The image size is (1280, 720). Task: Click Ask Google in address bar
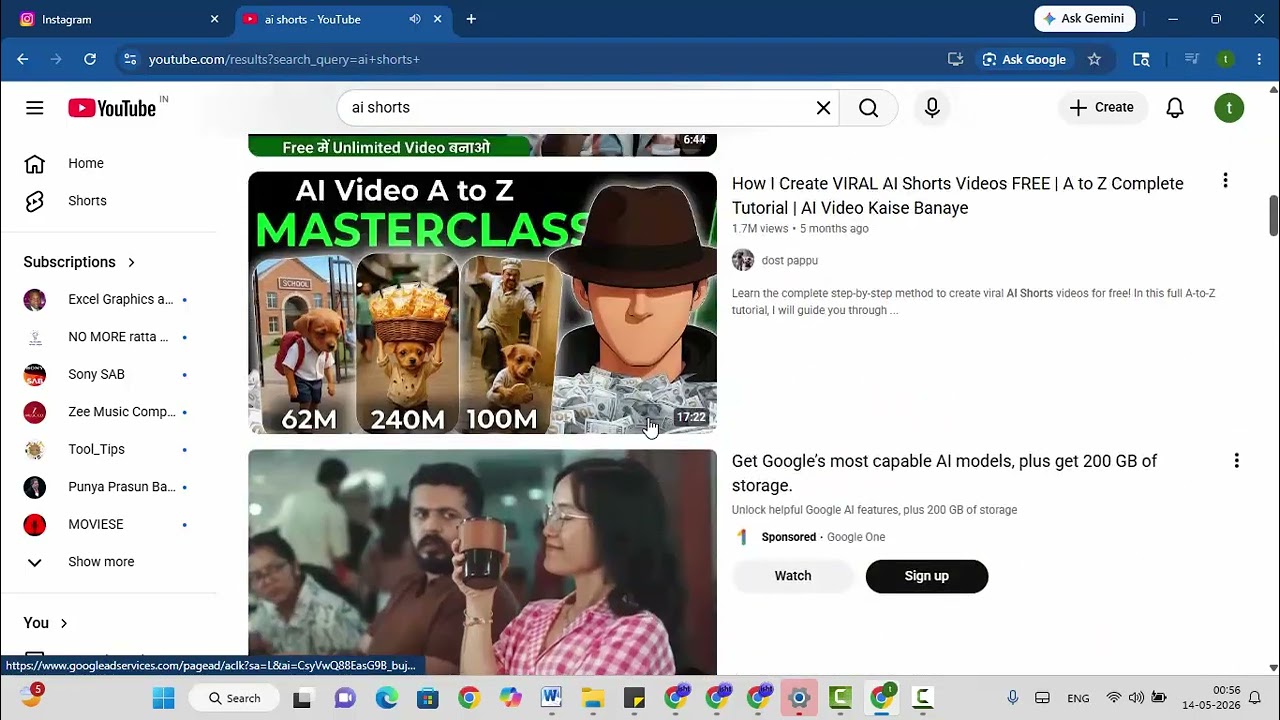1024,59
